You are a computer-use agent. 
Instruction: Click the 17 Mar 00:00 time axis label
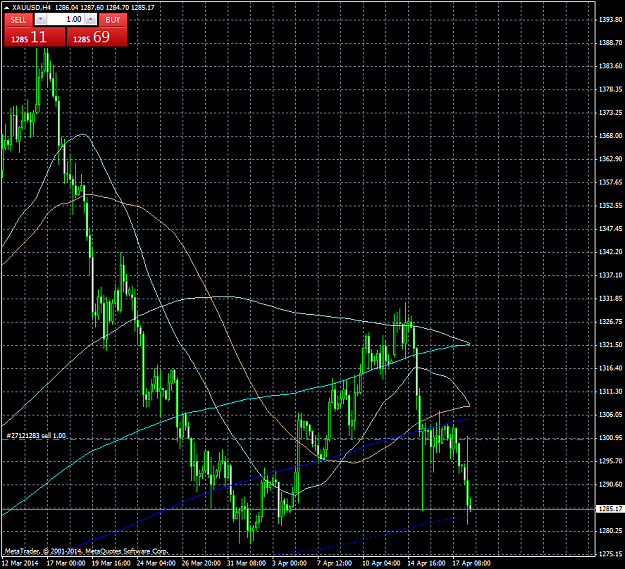coord(66,563)
